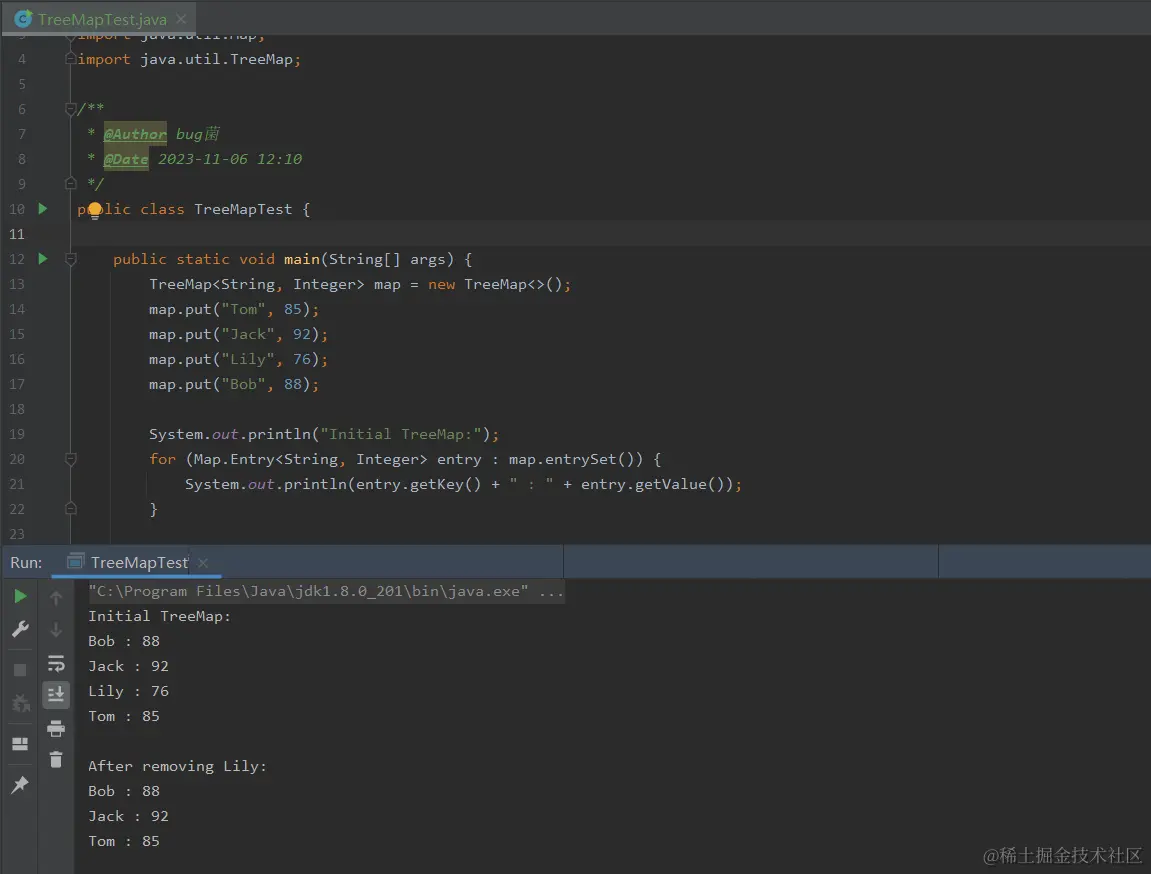Image resolution: width=1151 pixels, height=874 pixels.
Task: Click line number 11 in gutter
Action: point(17,234)
